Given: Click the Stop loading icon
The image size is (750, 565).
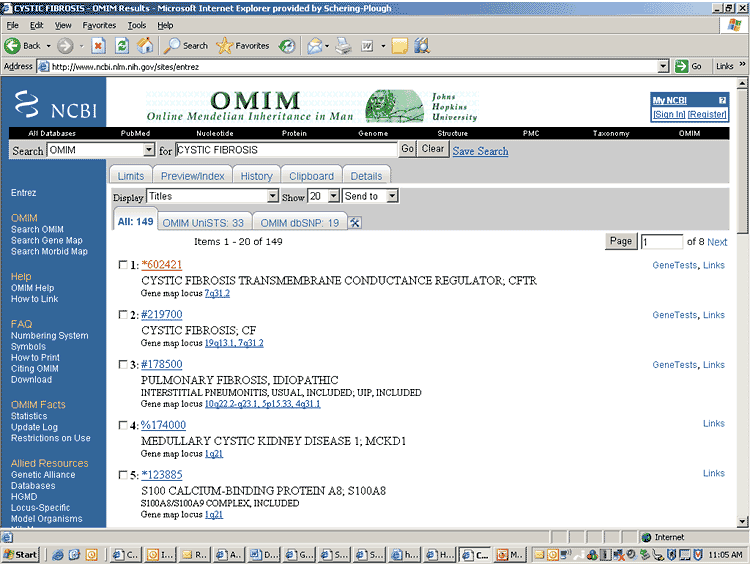Looking at the screenshot, I should pyautogui.click(x=98, y=46).
